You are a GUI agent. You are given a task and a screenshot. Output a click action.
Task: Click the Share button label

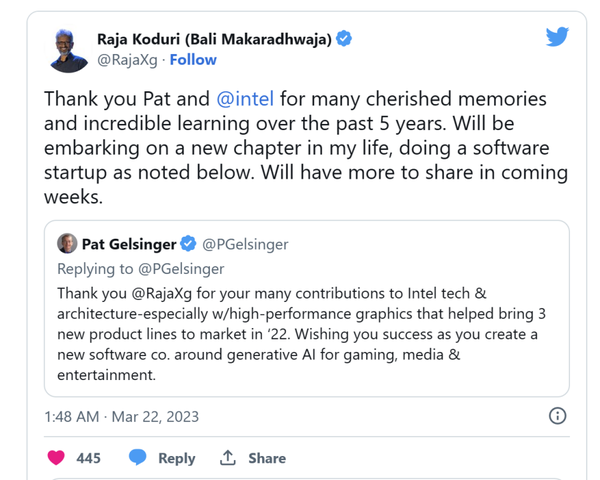click(x=266, y=458)
